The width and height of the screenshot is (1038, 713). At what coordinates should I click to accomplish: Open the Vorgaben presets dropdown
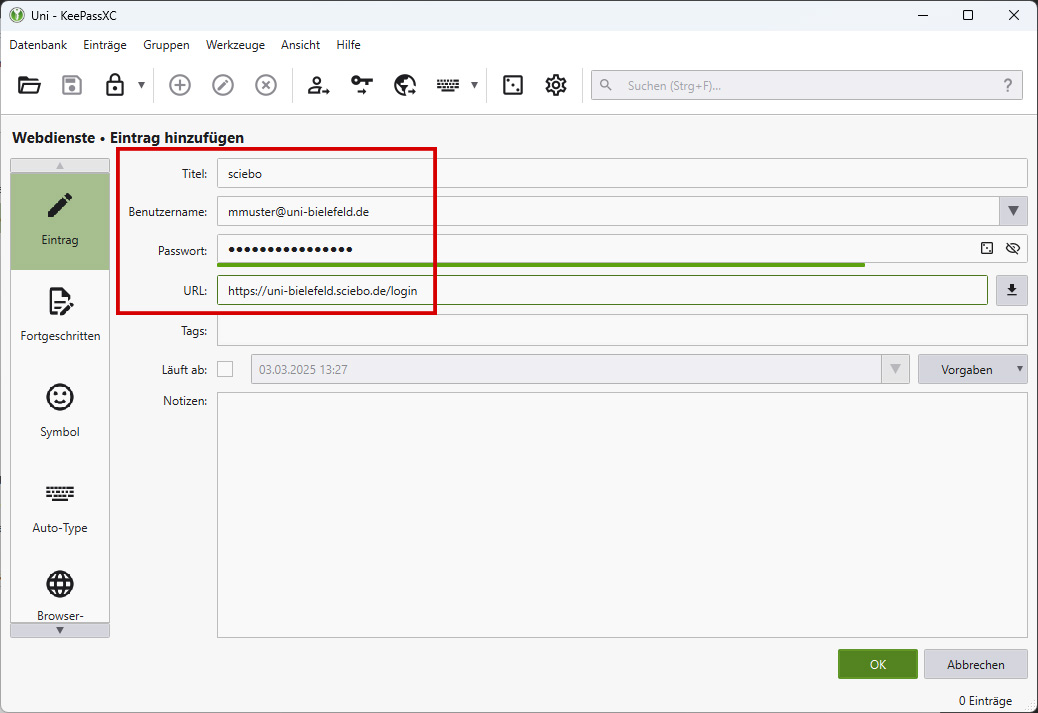coord(972,369)
